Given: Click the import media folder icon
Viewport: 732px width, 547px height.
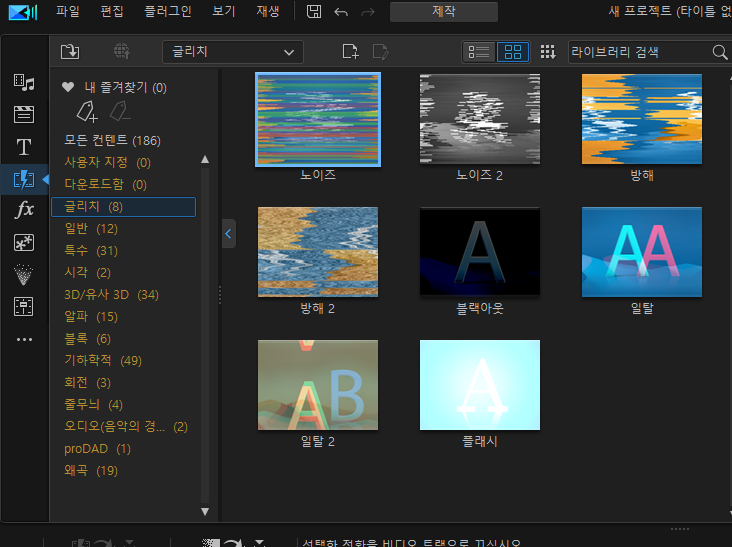Looking at the screenshot, I should [x=70, y=51].
